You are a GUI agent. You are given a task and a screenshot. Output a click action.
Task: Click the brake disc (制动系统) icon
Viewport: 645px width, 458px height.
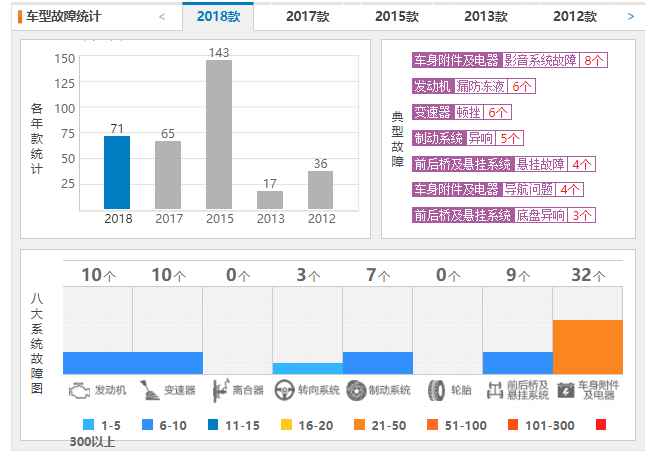pyautogui.click(x=356, y=390)
